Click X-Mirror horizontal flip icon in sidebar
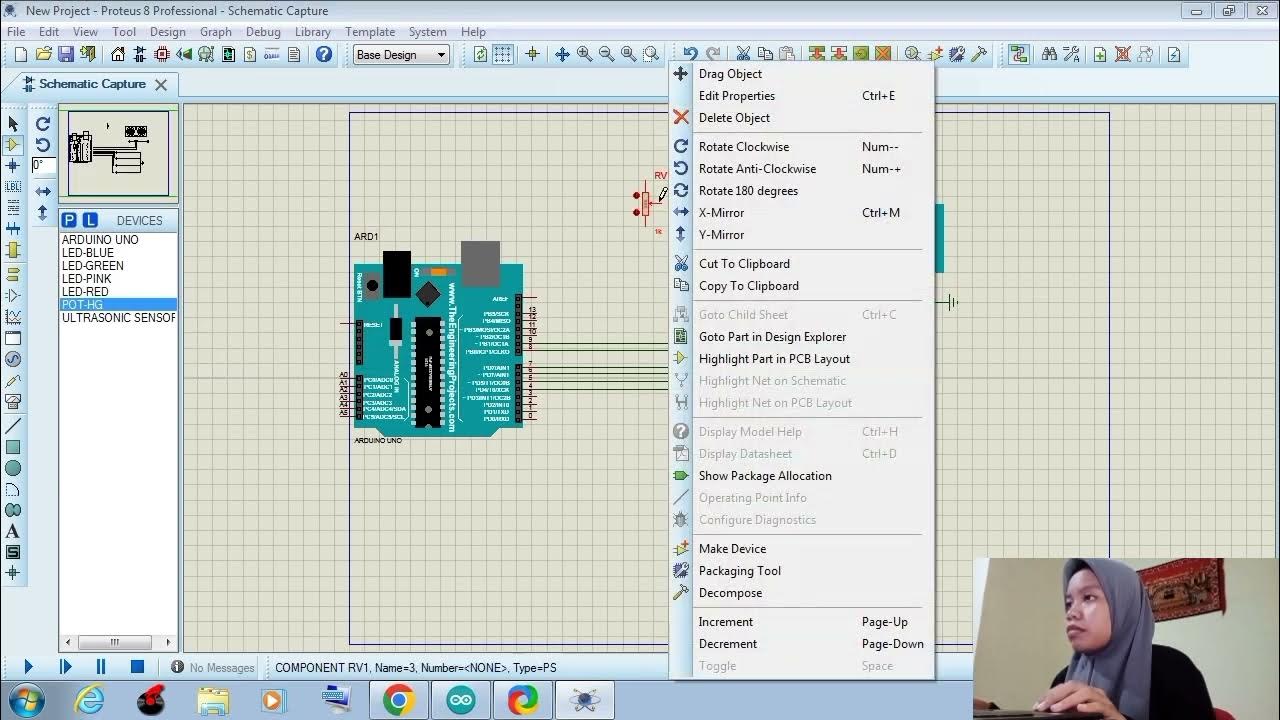This screenshot has width=1280, height=720. tap(43, 191)
